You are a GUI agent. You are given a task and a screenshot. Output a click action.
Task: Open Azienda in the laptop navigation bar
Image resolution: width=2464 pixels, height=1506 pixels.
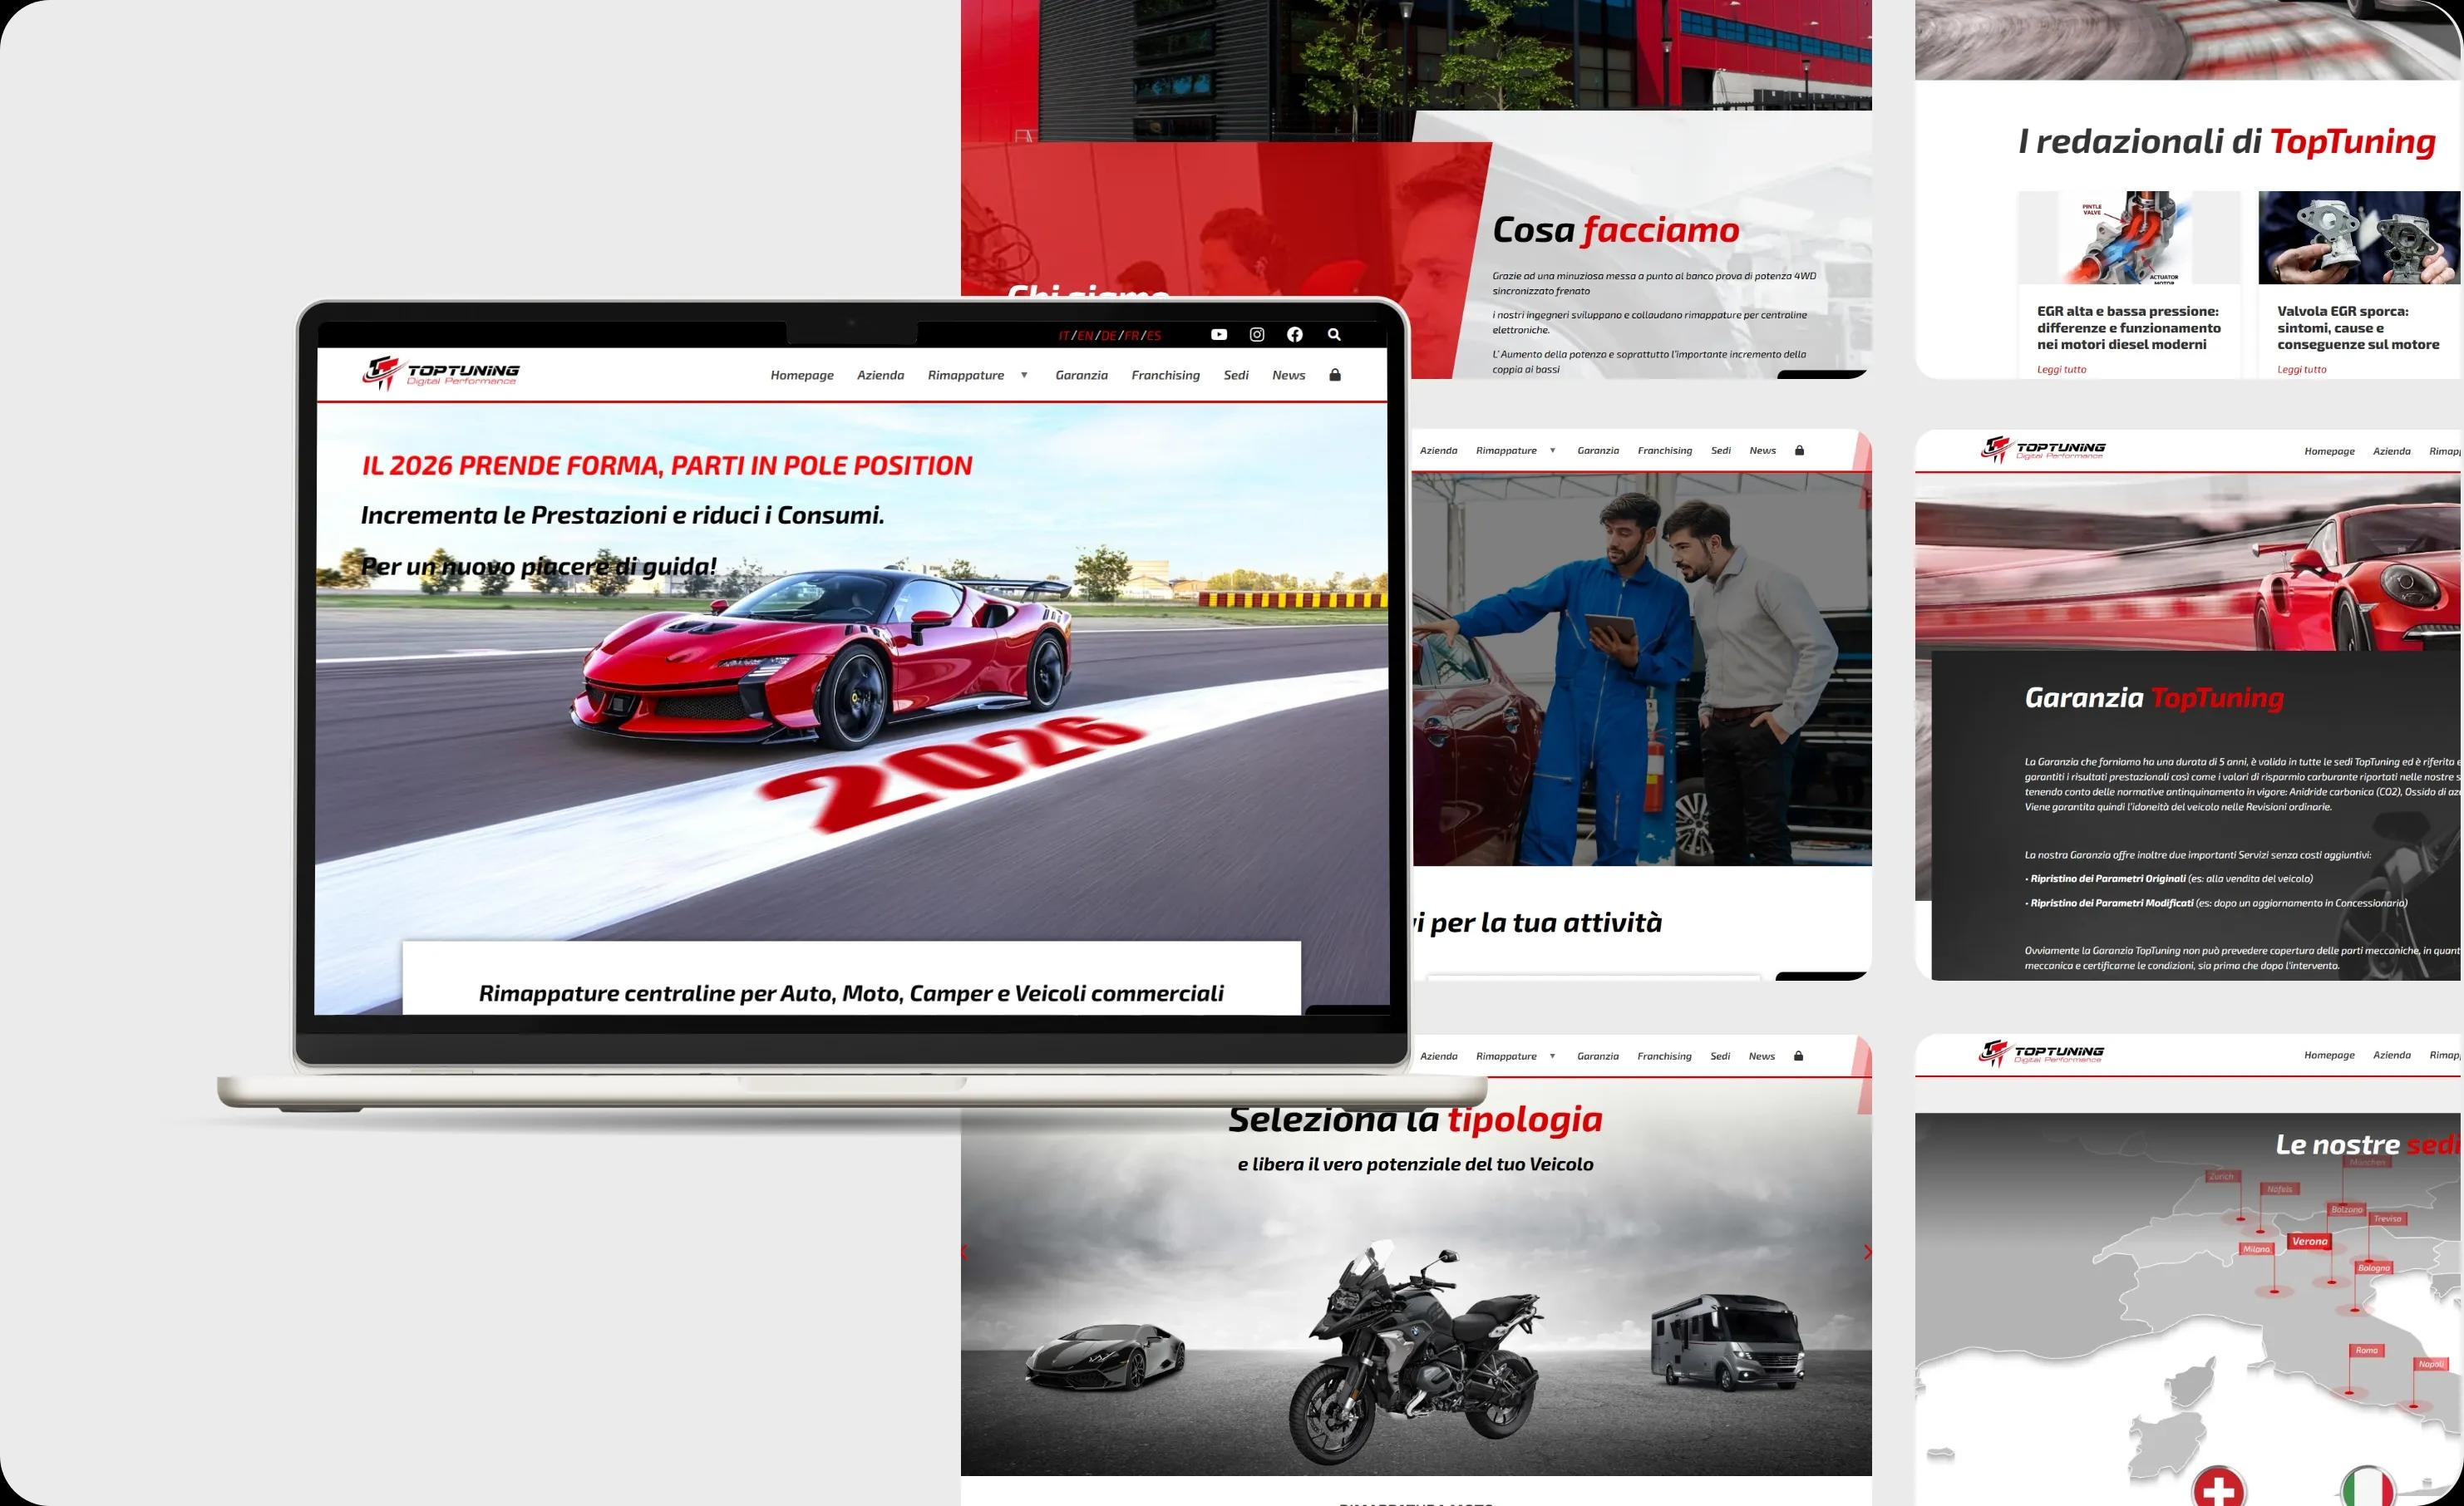[x=881, y=375]
